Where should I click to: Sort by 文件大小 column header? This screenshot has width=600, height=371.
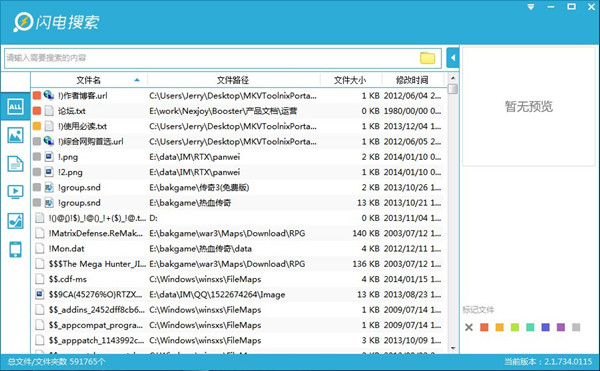point(350,80)
